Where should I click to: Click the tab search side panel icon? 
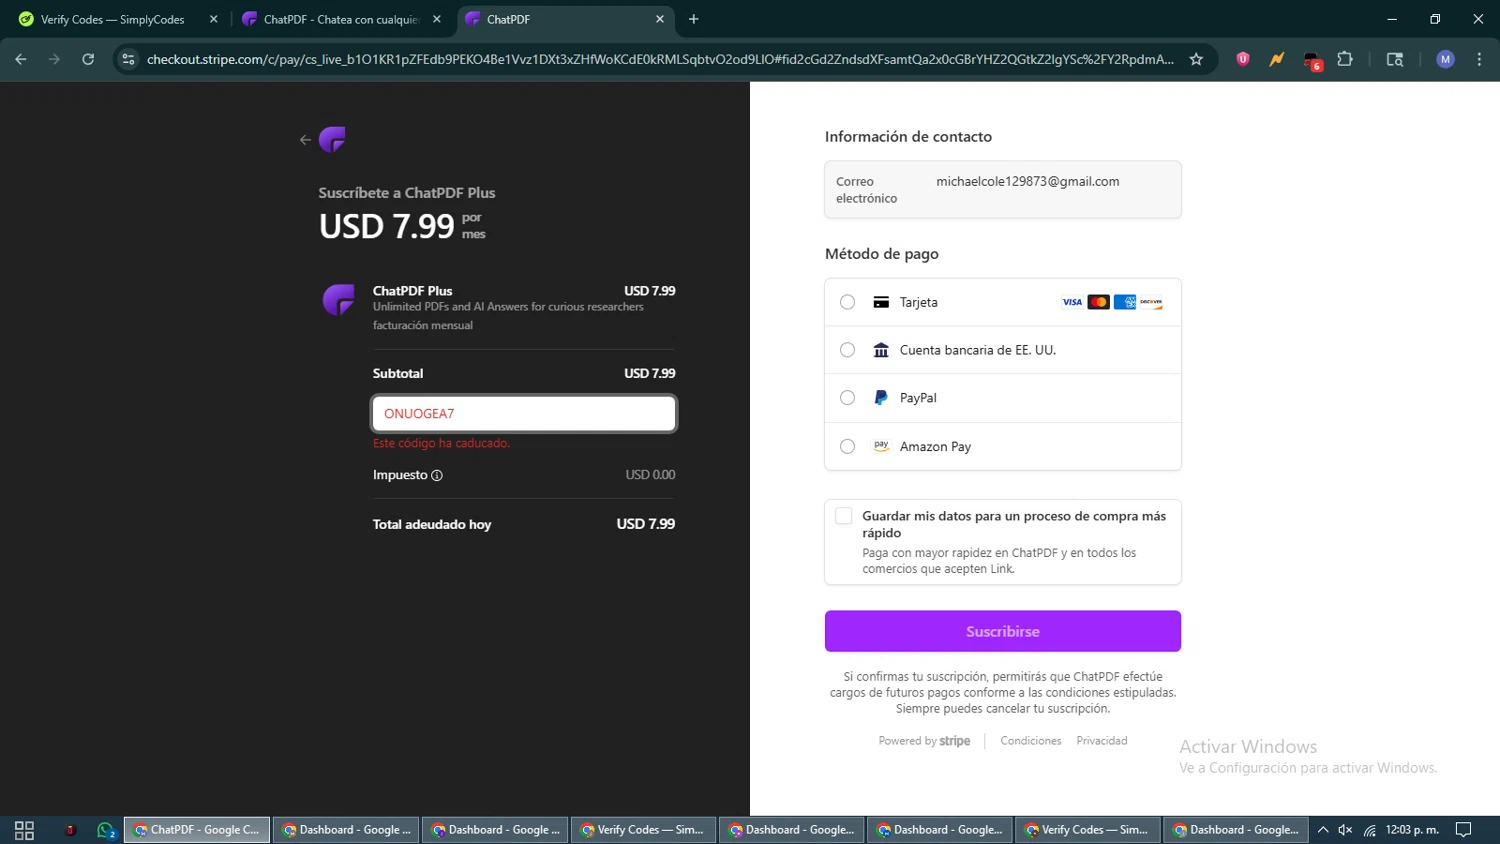click(1395, 59)
